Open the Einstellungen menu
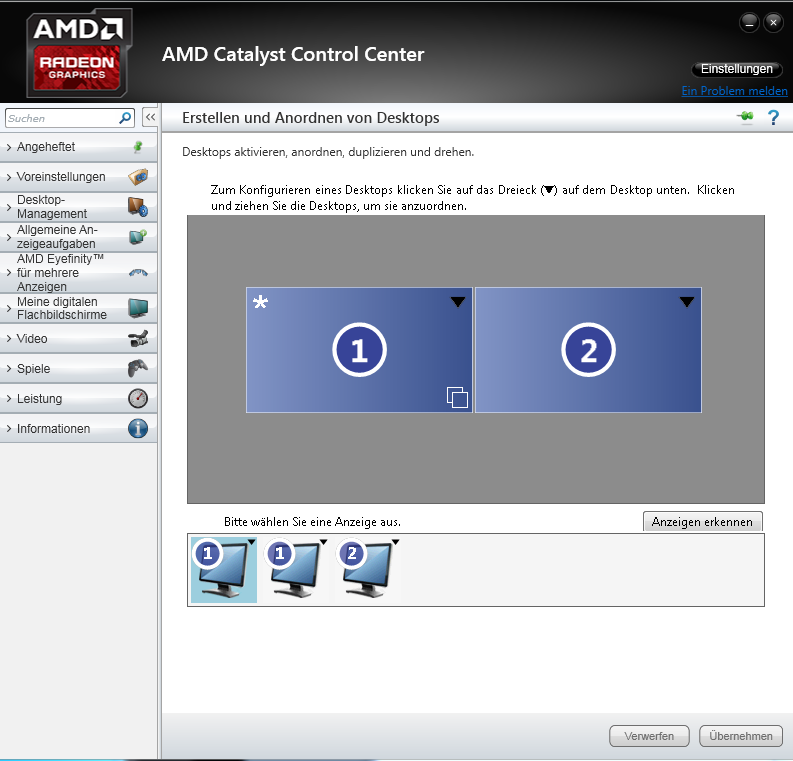Viewport: 793px width, 761px height. point(736,69)
